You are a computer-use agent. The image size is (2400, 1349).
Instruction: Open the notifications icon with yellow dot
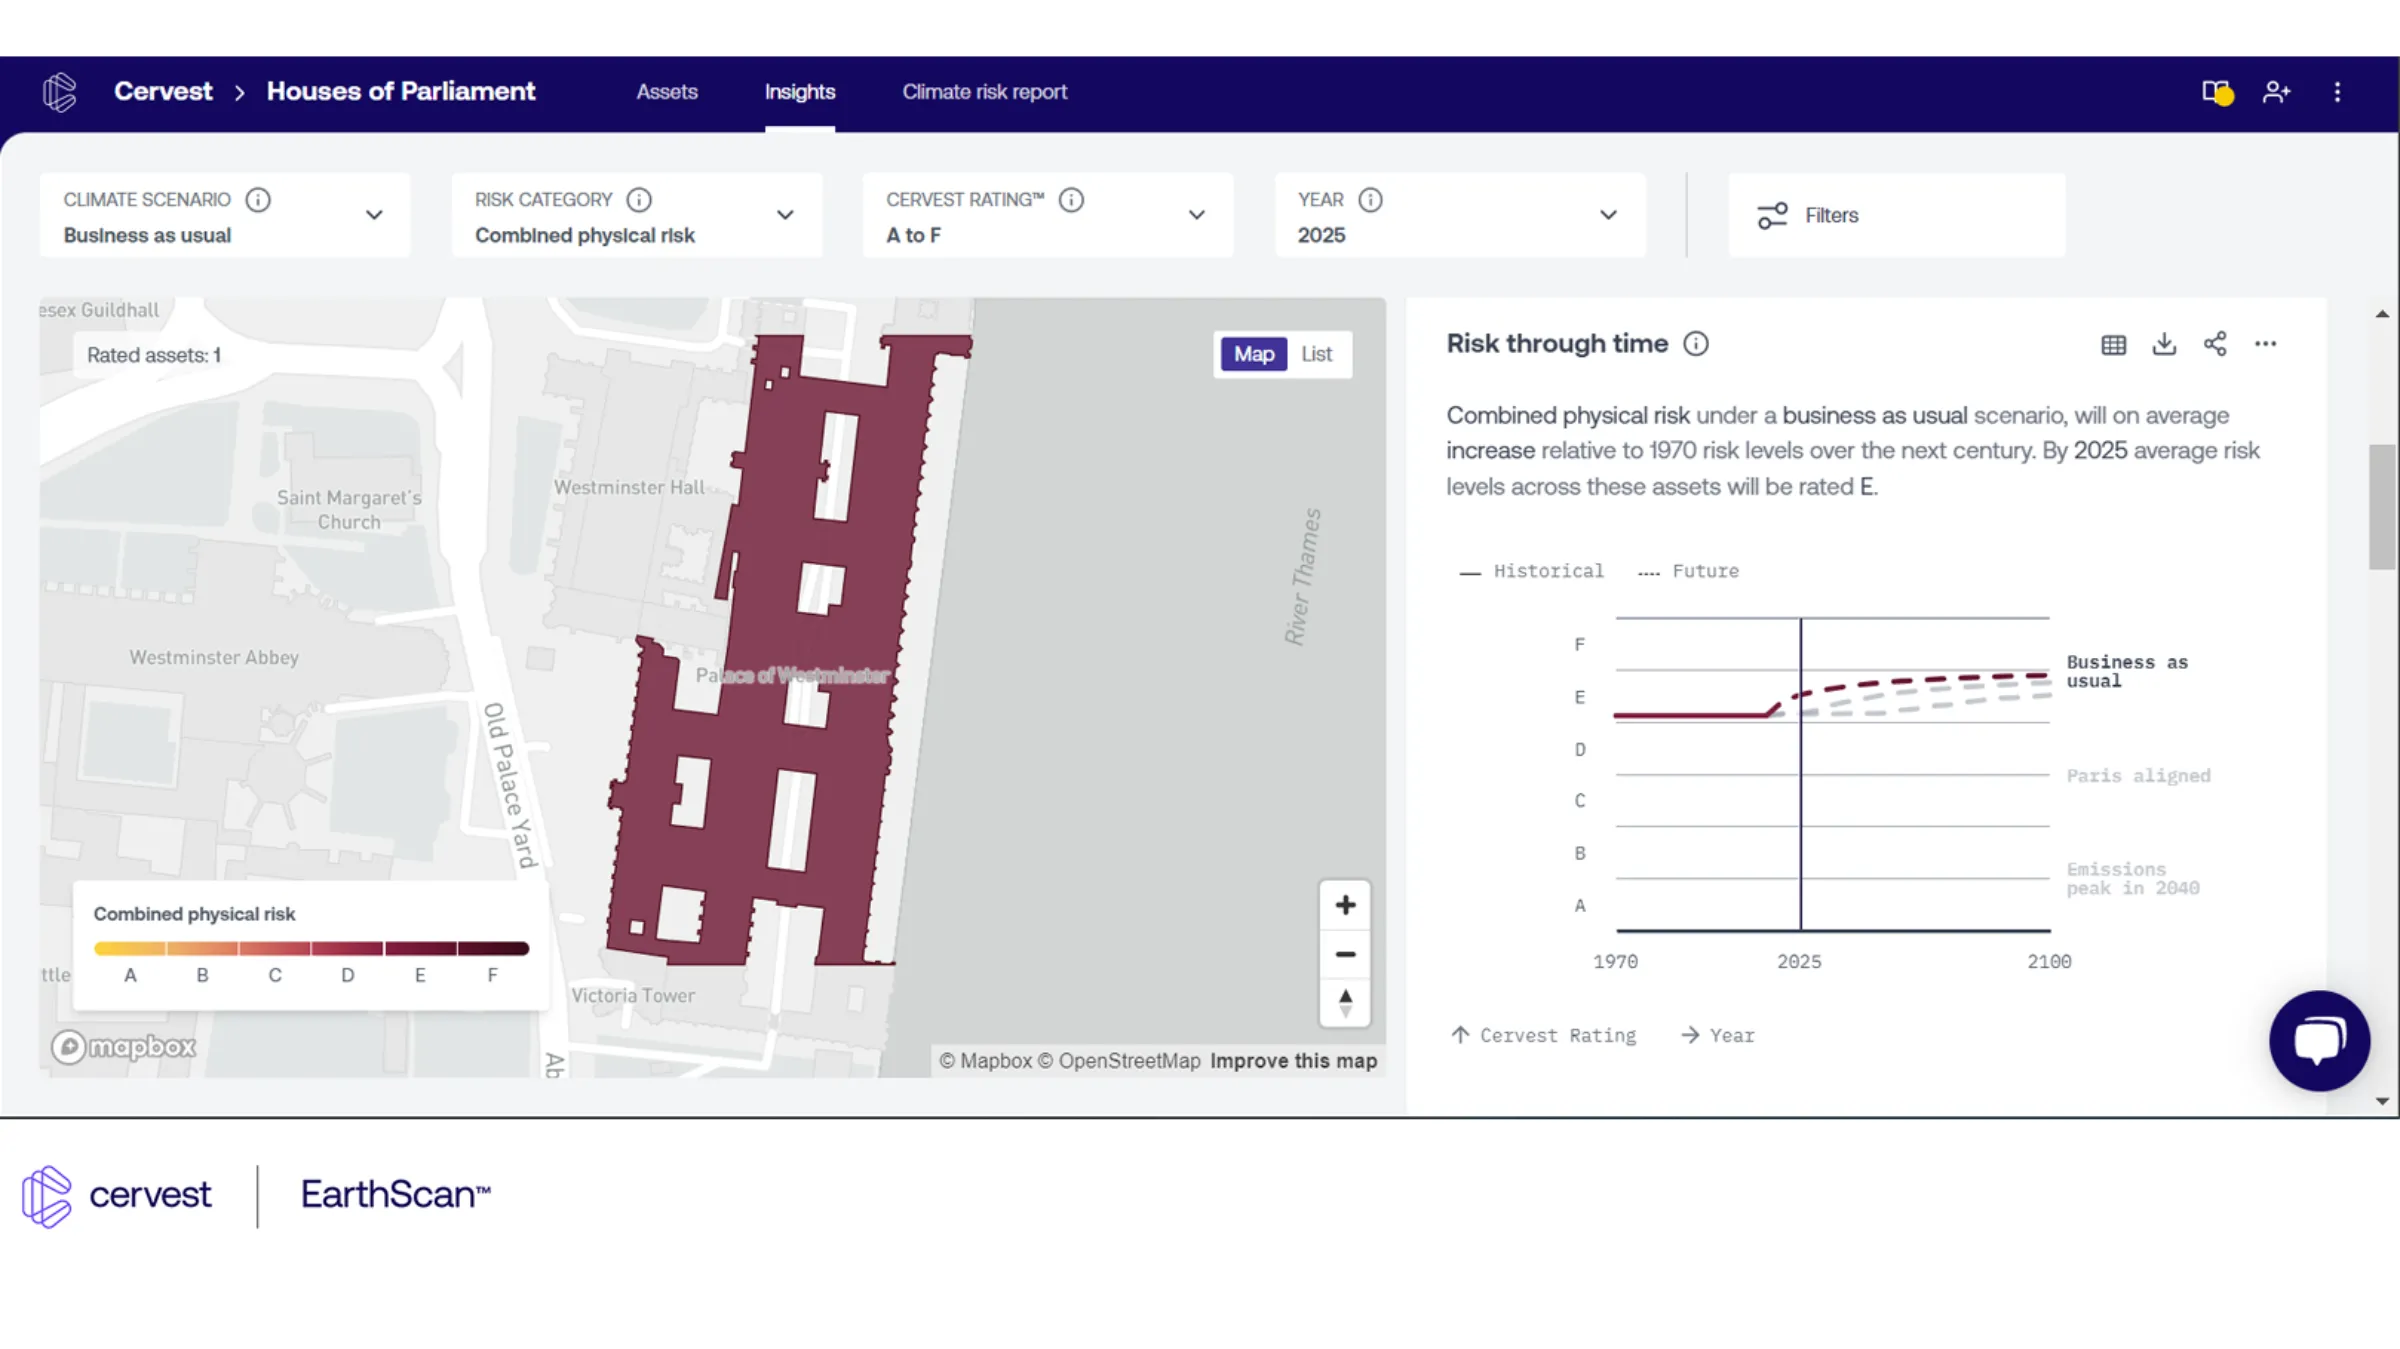pyautogui.click(x=2217, y=92)
